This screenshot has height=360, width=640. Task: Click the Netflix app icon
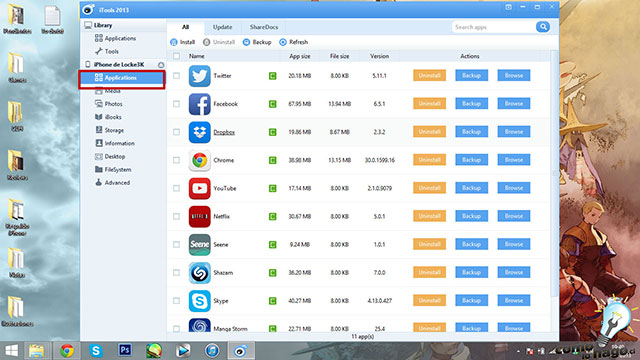coord(200,216)
